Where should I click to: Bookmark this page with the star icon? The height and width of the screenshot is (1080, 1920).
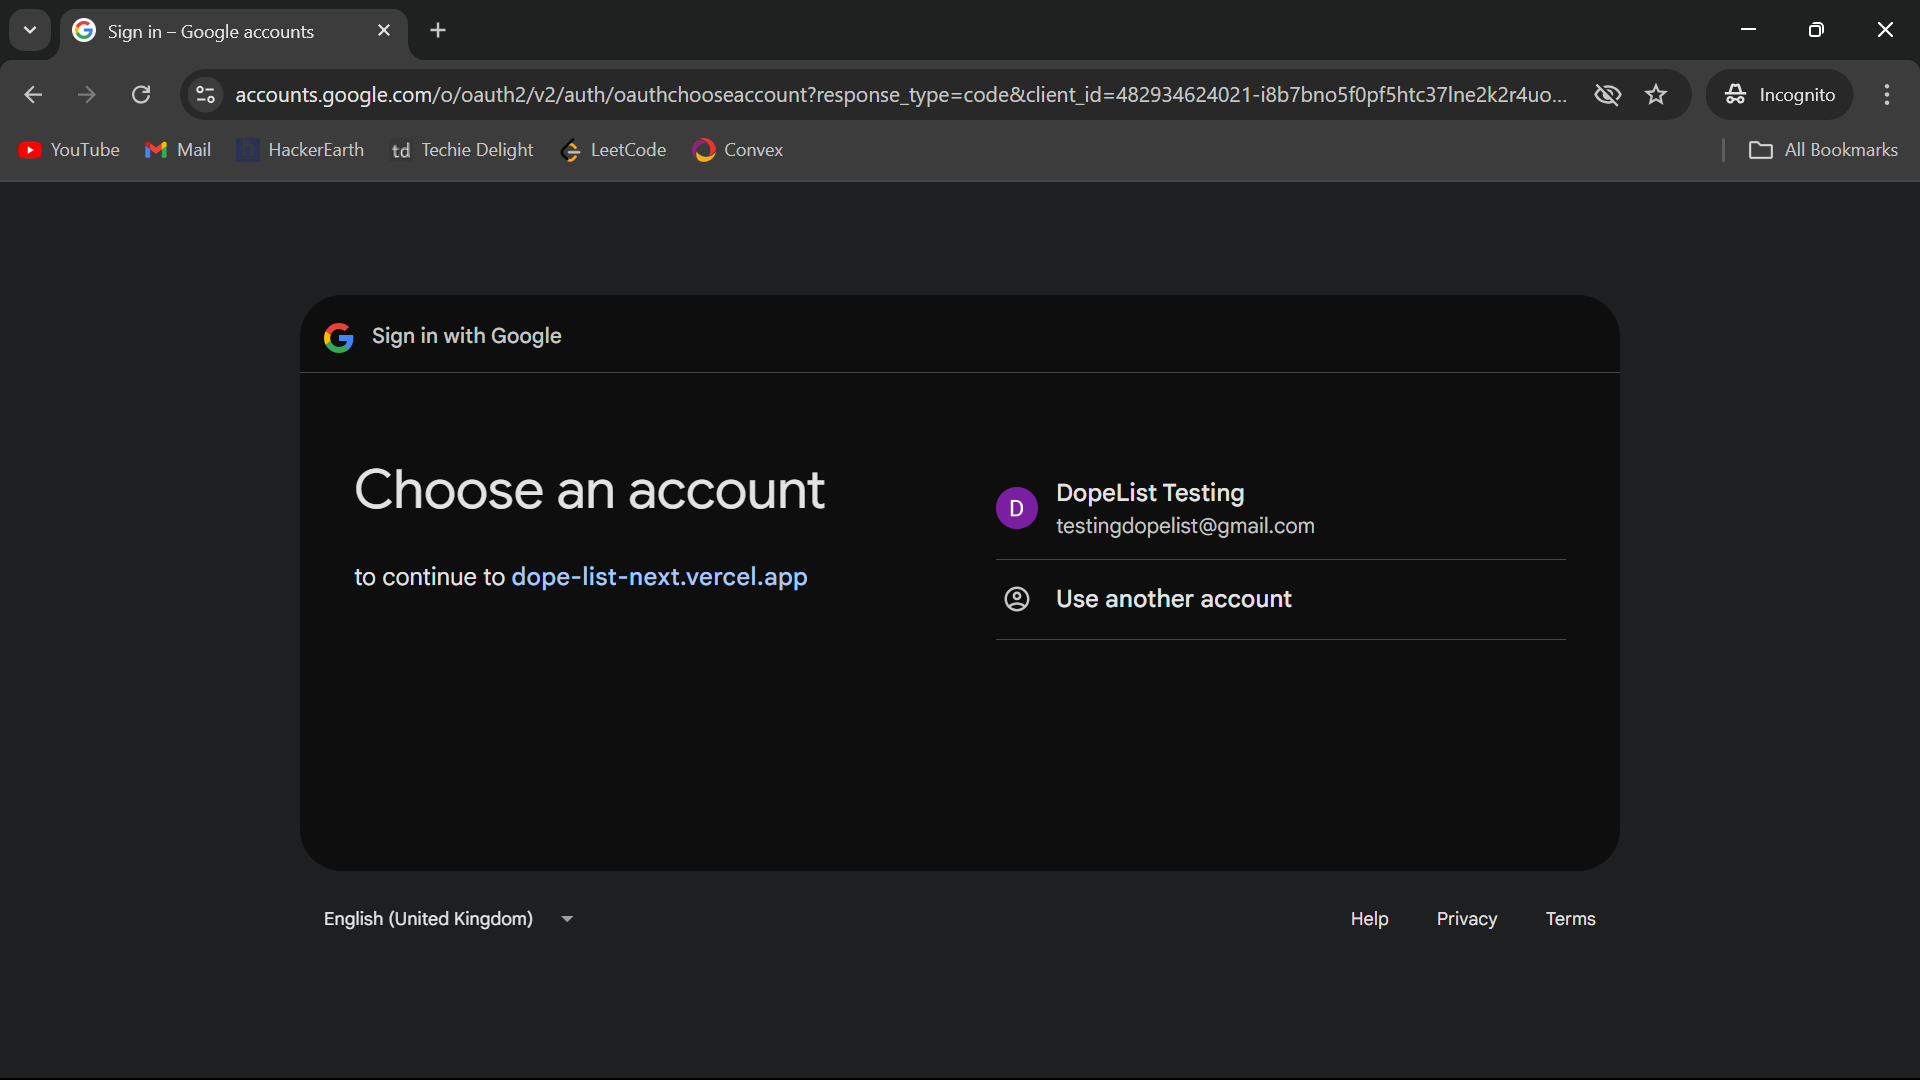(x=1656, y=94)
